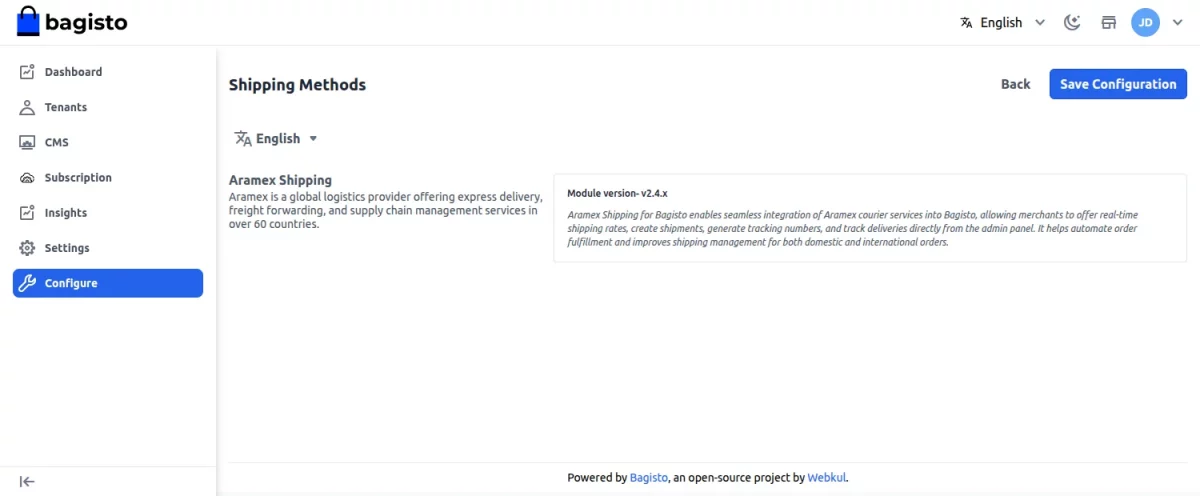Expand the profile dropdown chevron
1200x496 pixels.
(x=1177, y=22)
